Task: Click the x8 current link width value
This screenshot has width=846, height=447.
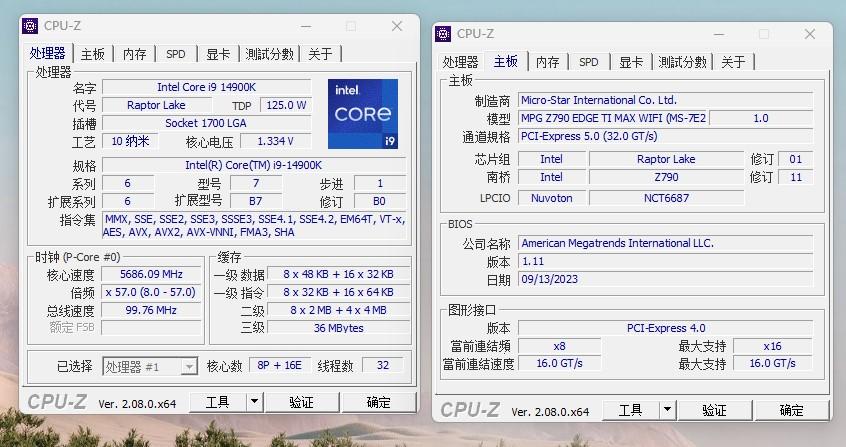Action: [560, 346]
